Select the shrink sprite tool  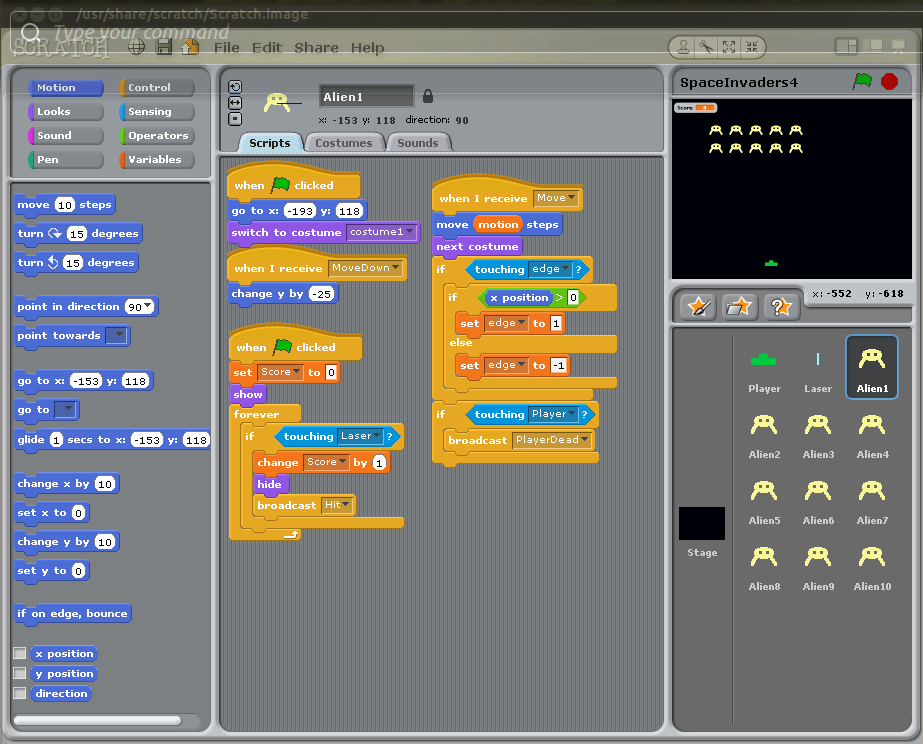[752, 47]
